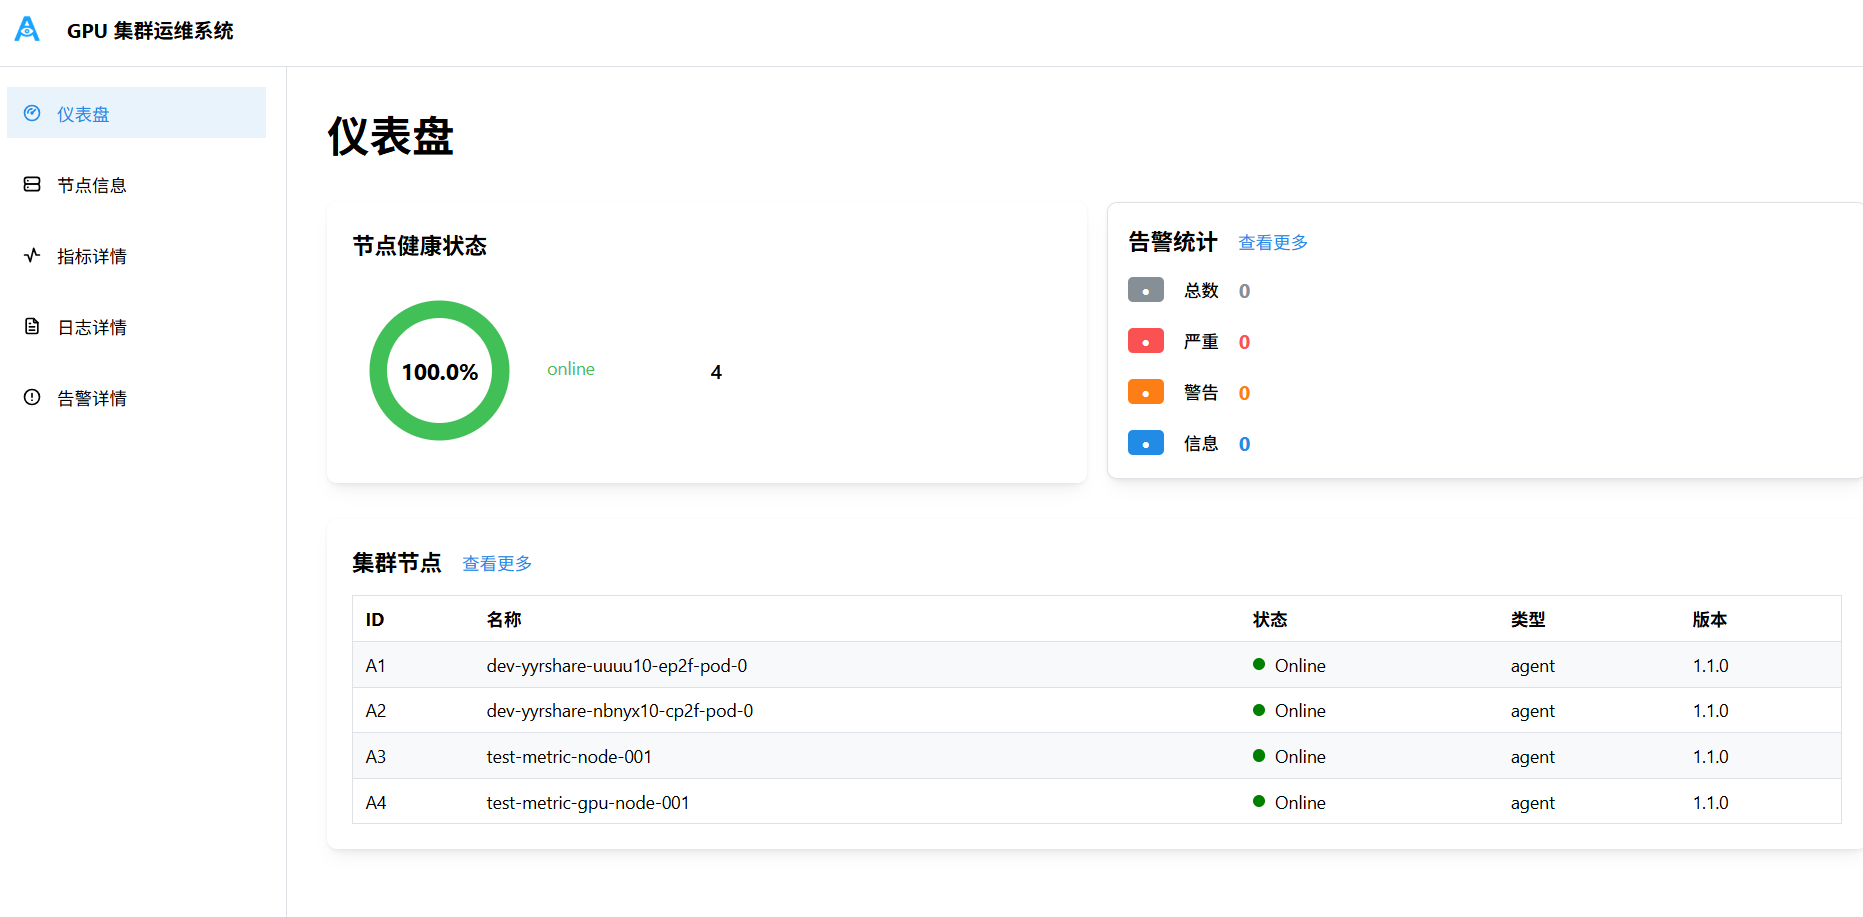Click the red 严重 alarm badge icon
Viewport: 1863px width, 917px height.
point(1146,341)
